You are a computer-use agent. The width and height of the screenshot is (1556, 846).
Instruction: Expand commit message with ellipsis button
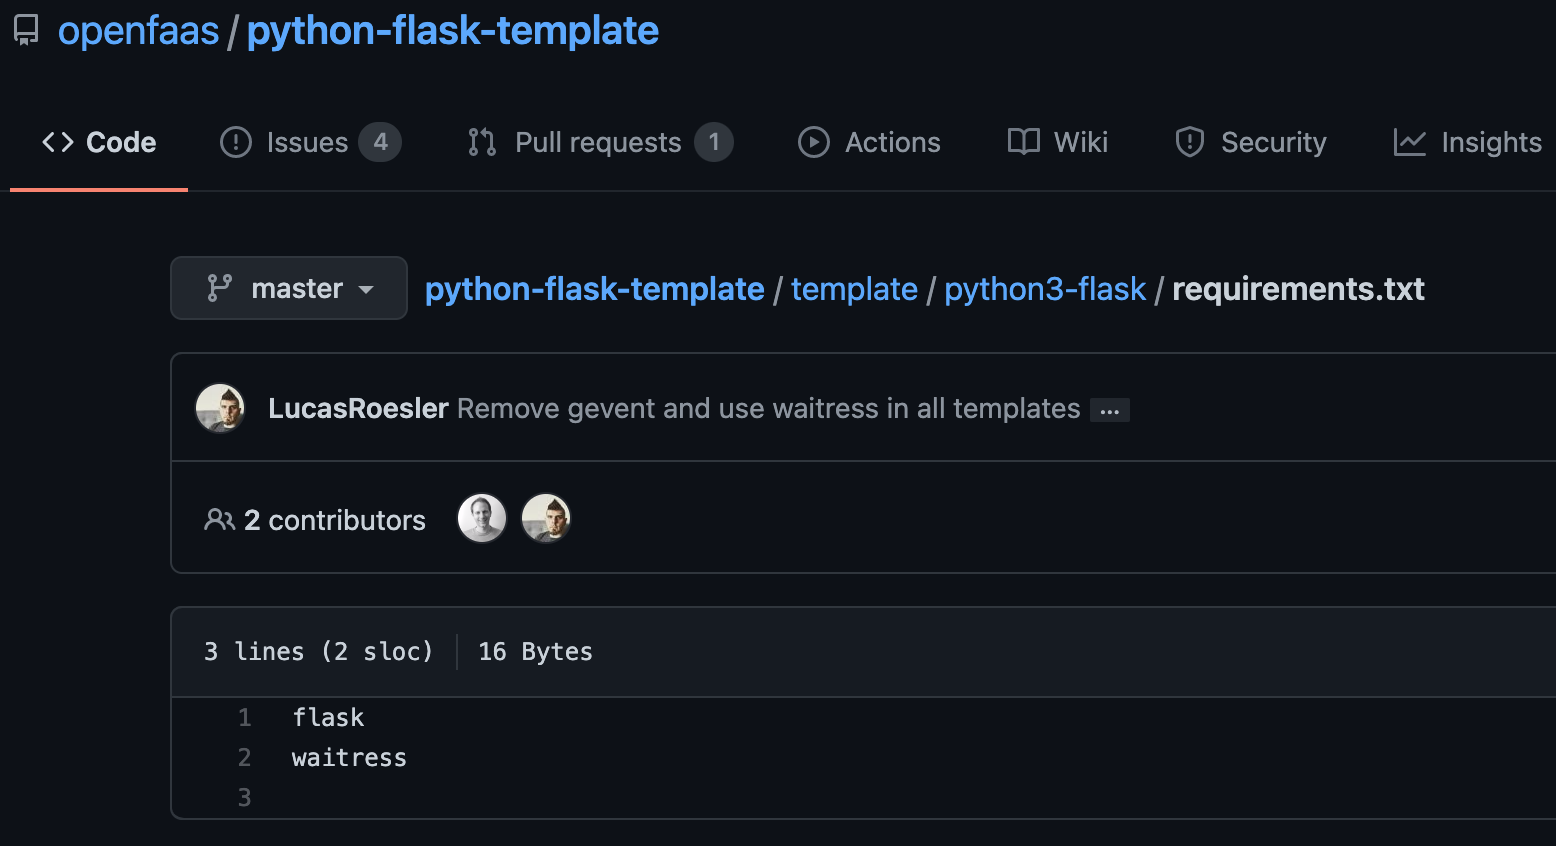click(1109, 411)
